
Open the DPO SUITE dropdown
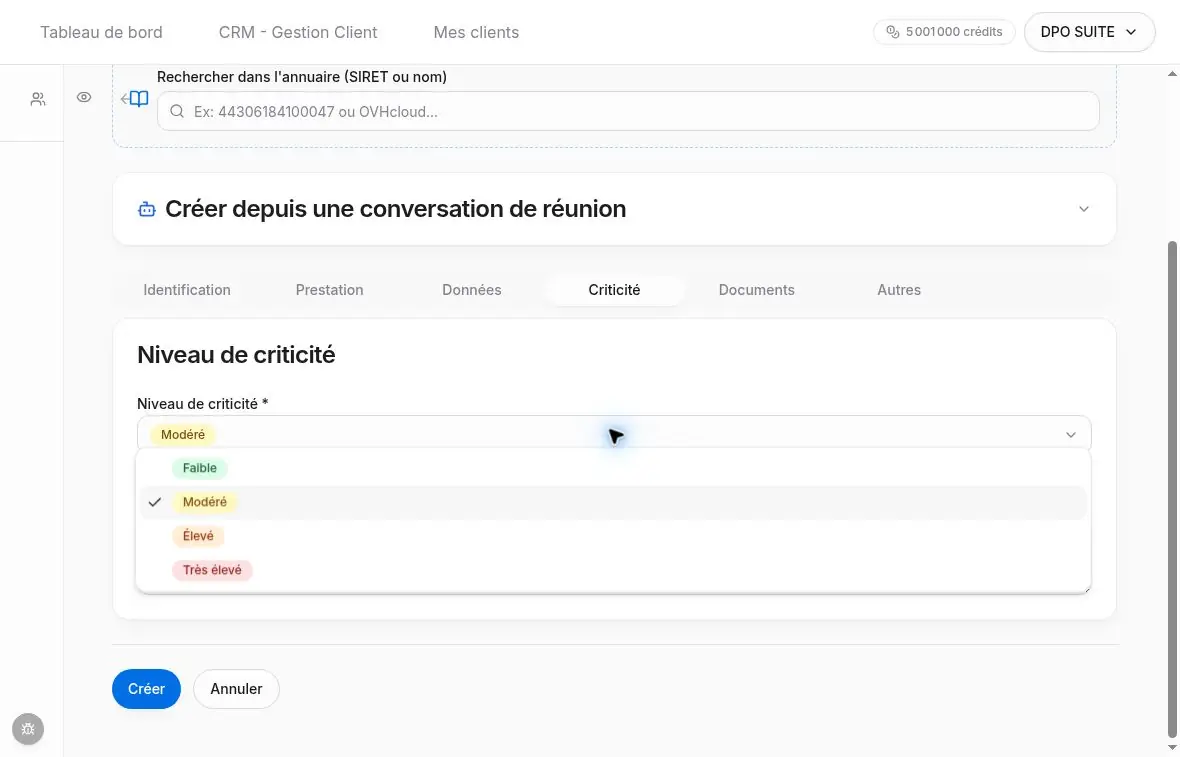[x=1089, y=32]
